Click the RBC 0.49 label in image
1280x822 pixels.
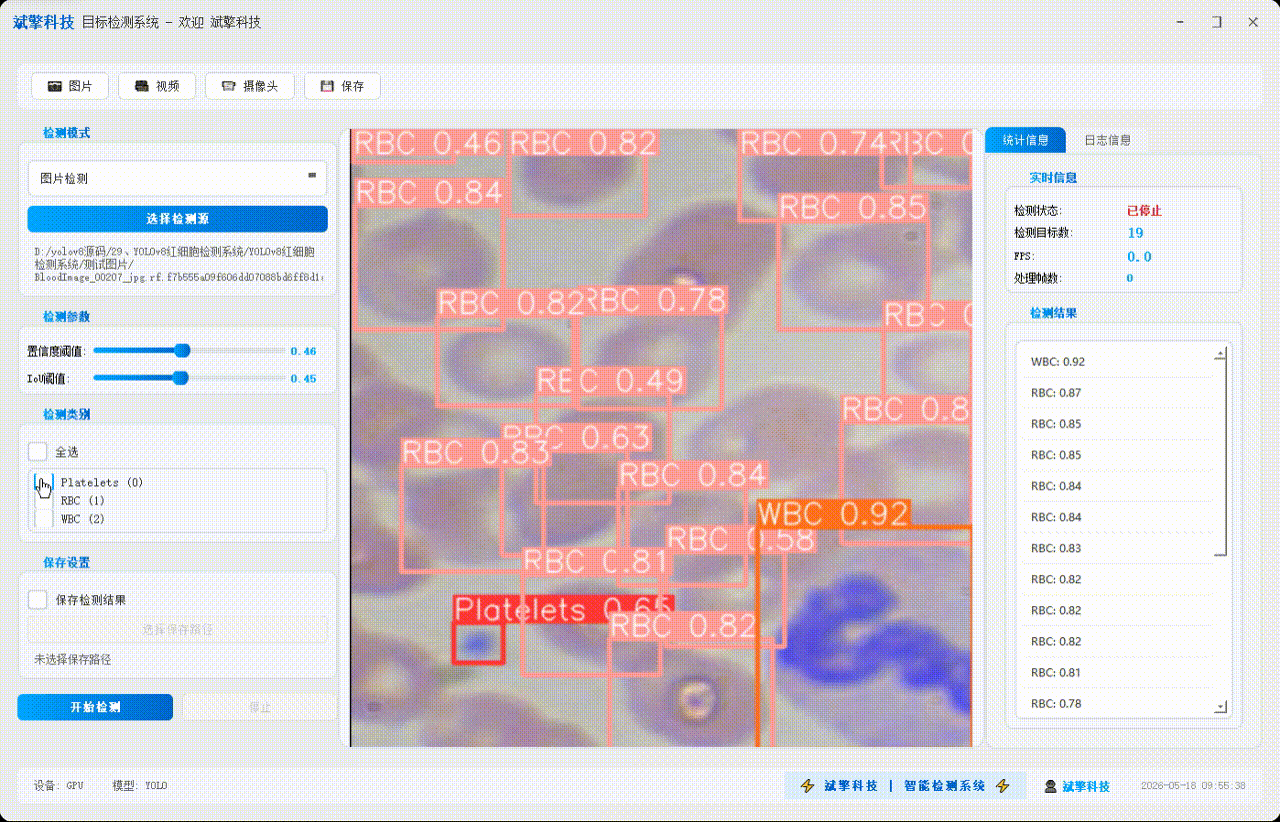coord(610,381)
